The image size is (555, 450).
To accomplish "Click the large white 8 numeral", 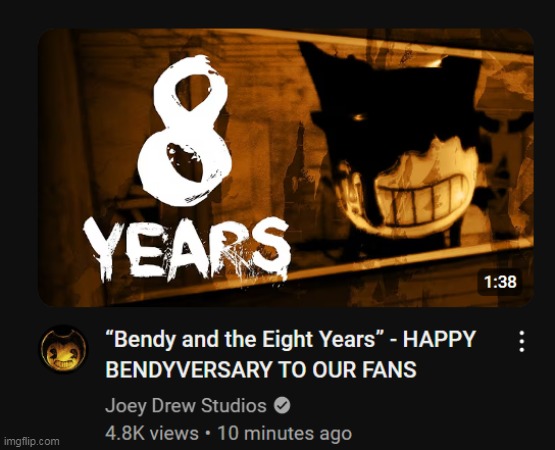I will point(185,130).
